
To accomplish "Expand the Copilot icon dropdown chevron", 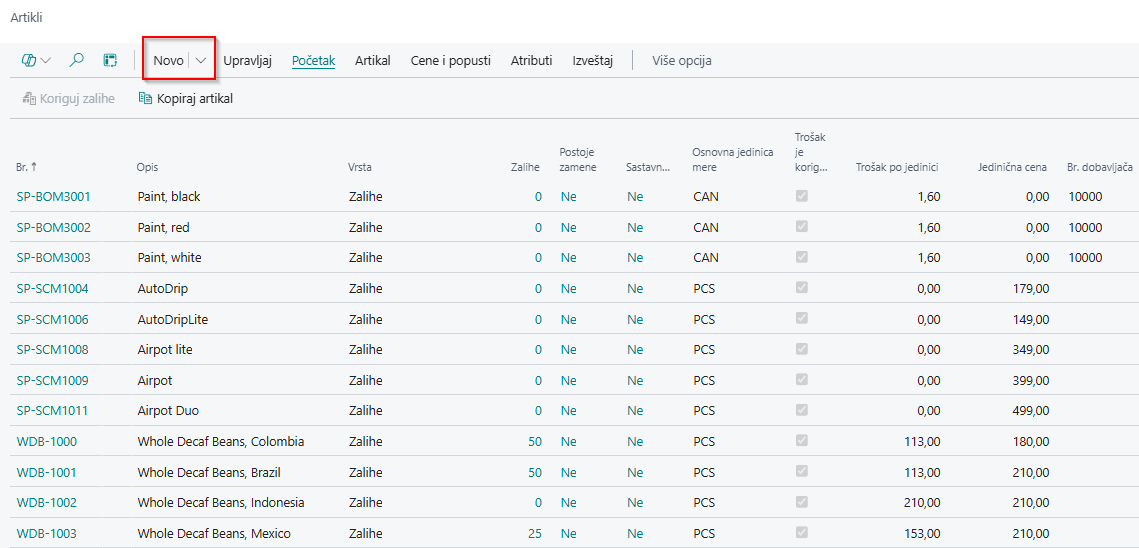I will tap(46, 60).
